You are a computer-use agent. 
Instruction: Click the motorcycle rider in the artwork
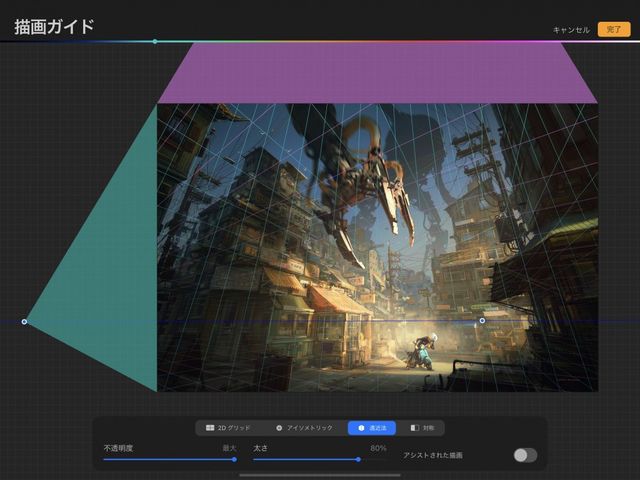pyautogui.click(x=420, y=350)
